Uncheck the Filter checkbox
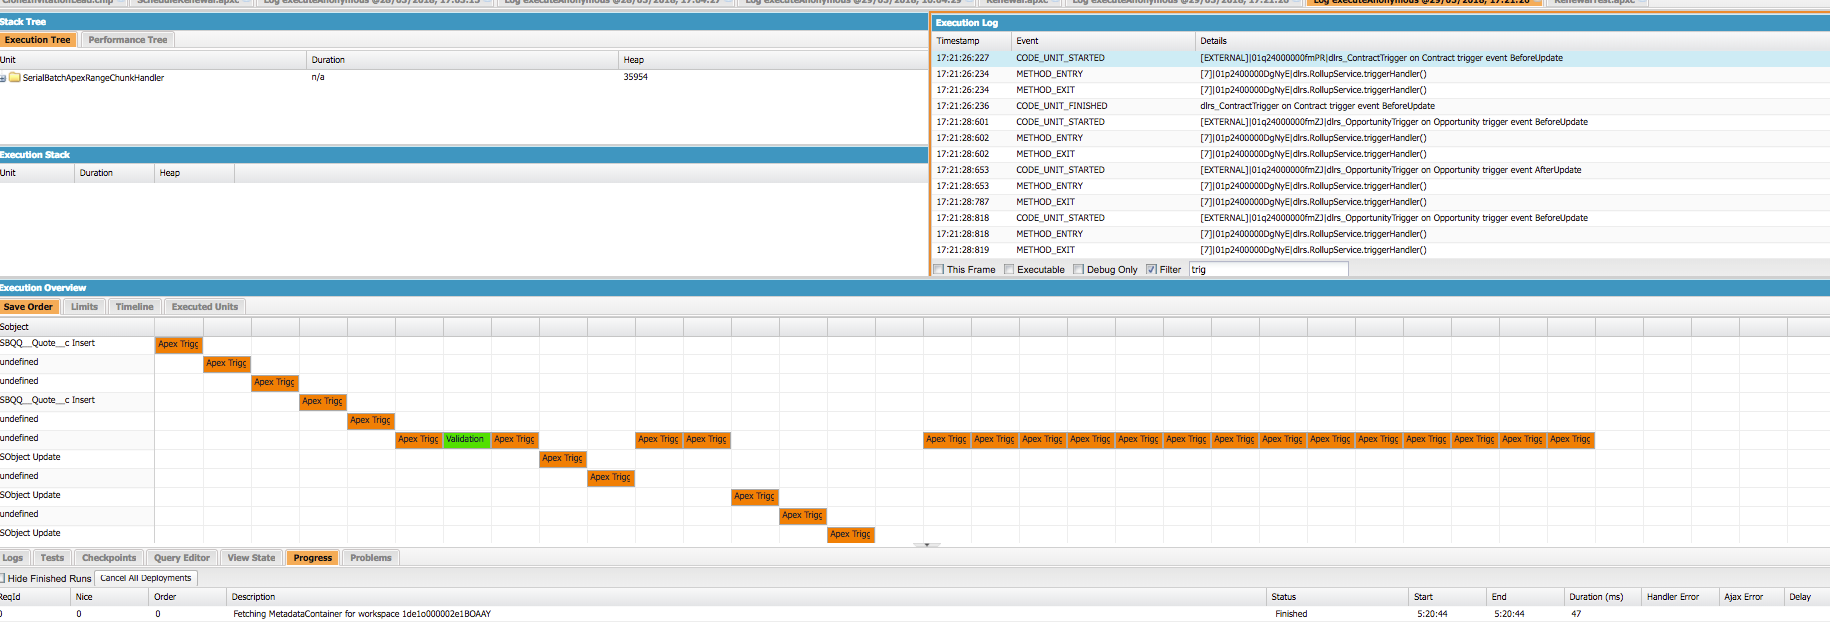1830x632 pixels. tap(1151, 269)
